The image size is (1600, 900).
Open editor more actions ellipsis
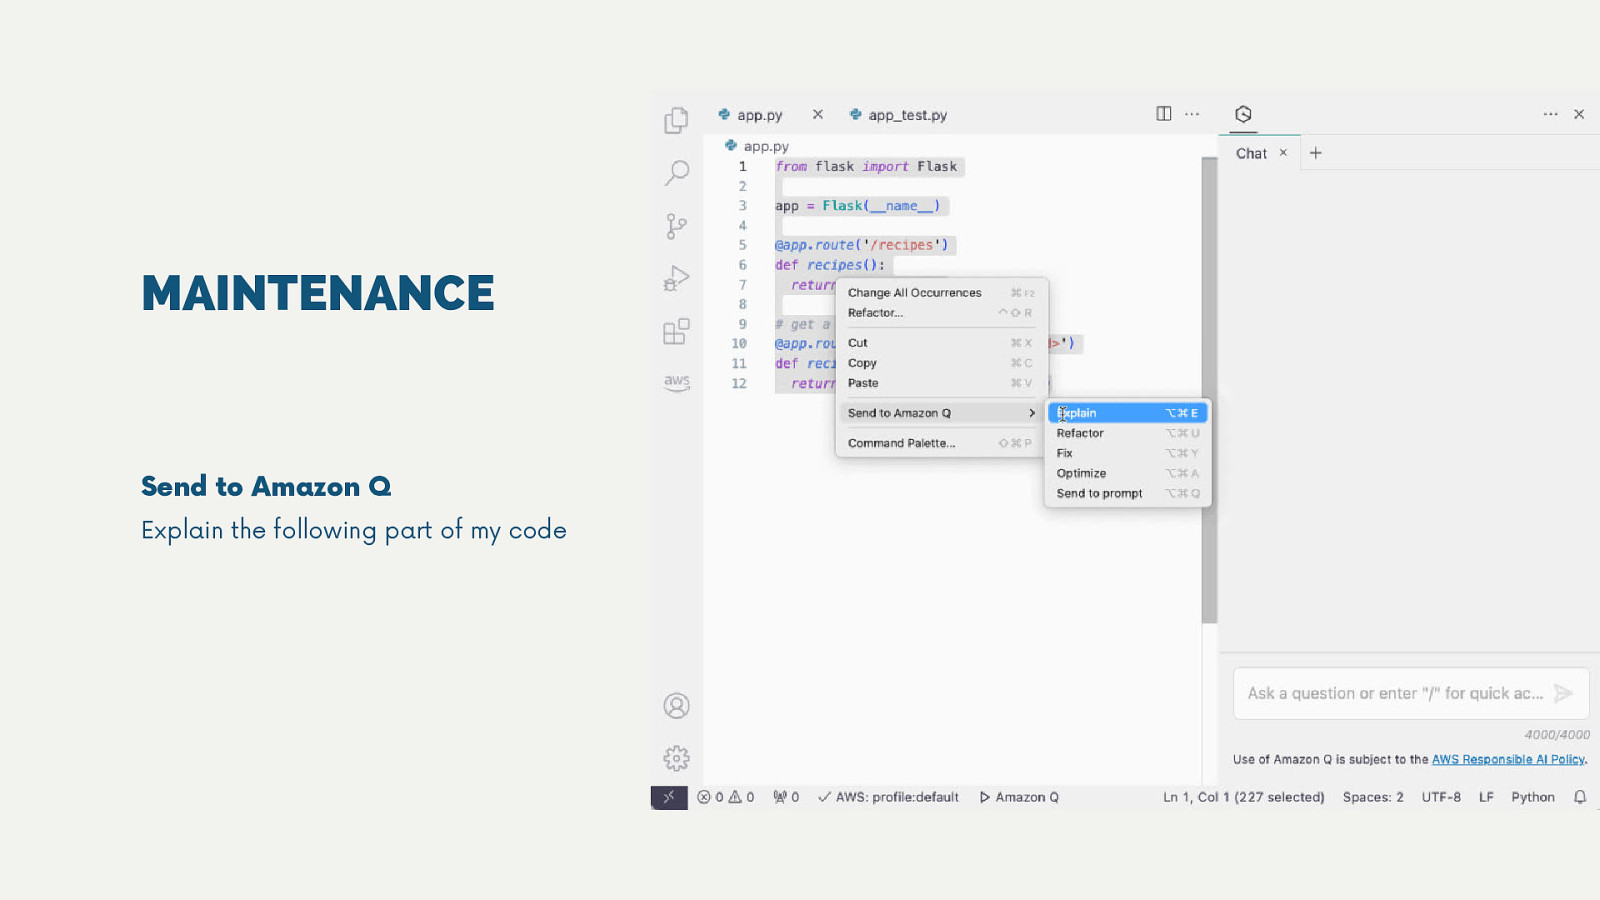click(x=1192, y=114)
